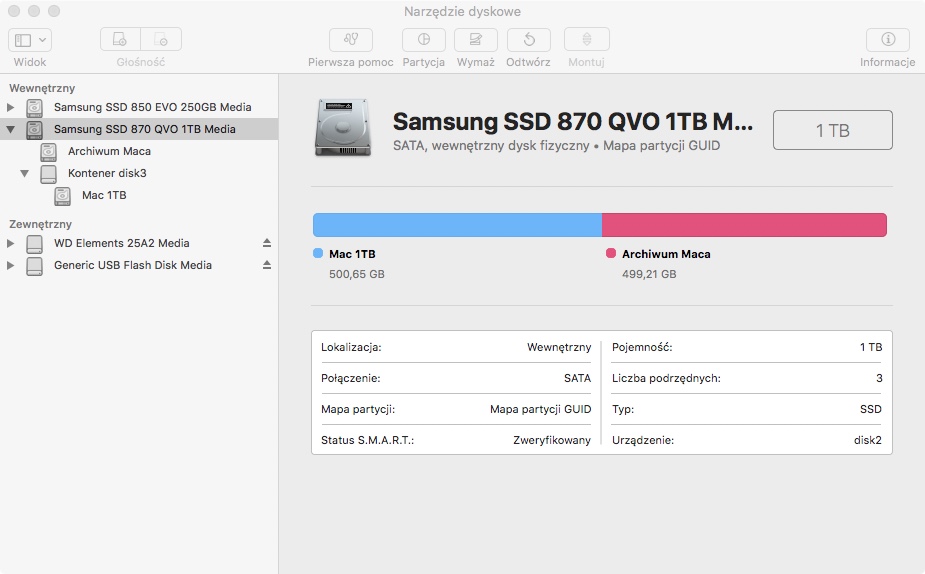Click the Samsung SSD 870 QVO 1TB title
This screenshot has width=925, height=574.
pyautogui.click(x=573, y=122)
